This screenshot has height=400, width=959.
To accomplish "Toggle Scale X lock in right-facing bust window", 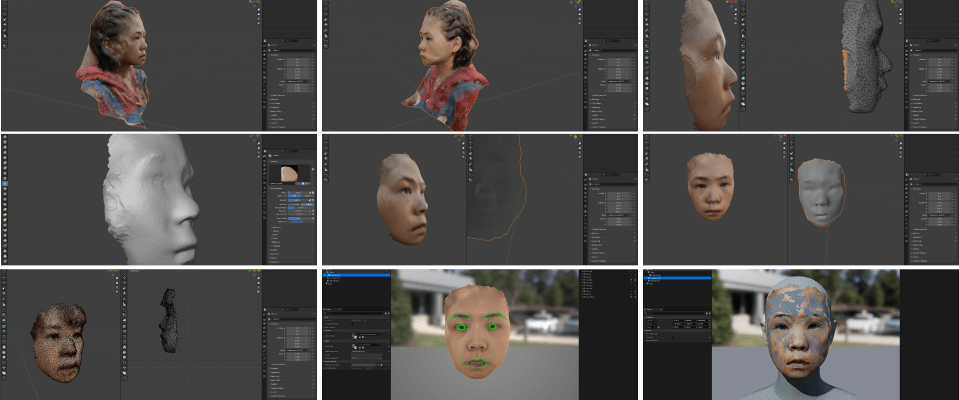I will point(310,85).
